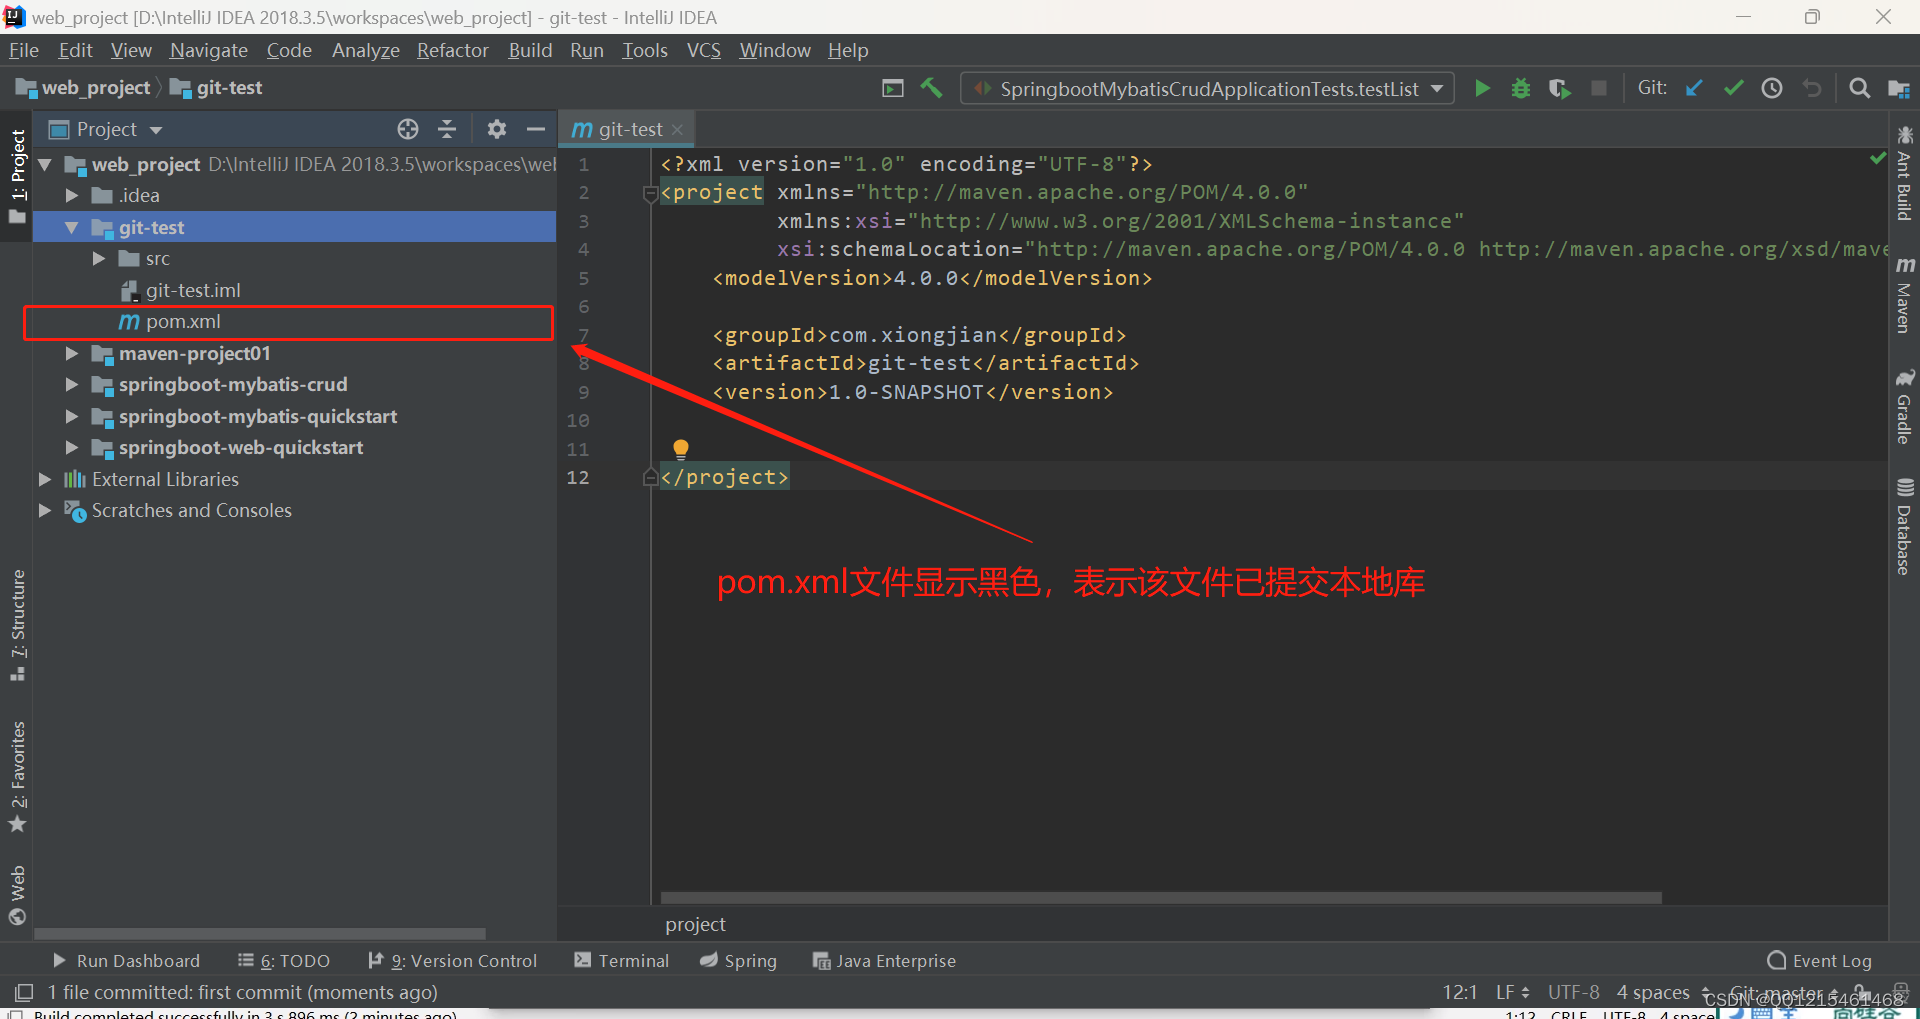The width and height of the screenshot is (1920, 1019).
Task: Start debugging with the bug icon
Action: 1521,89
